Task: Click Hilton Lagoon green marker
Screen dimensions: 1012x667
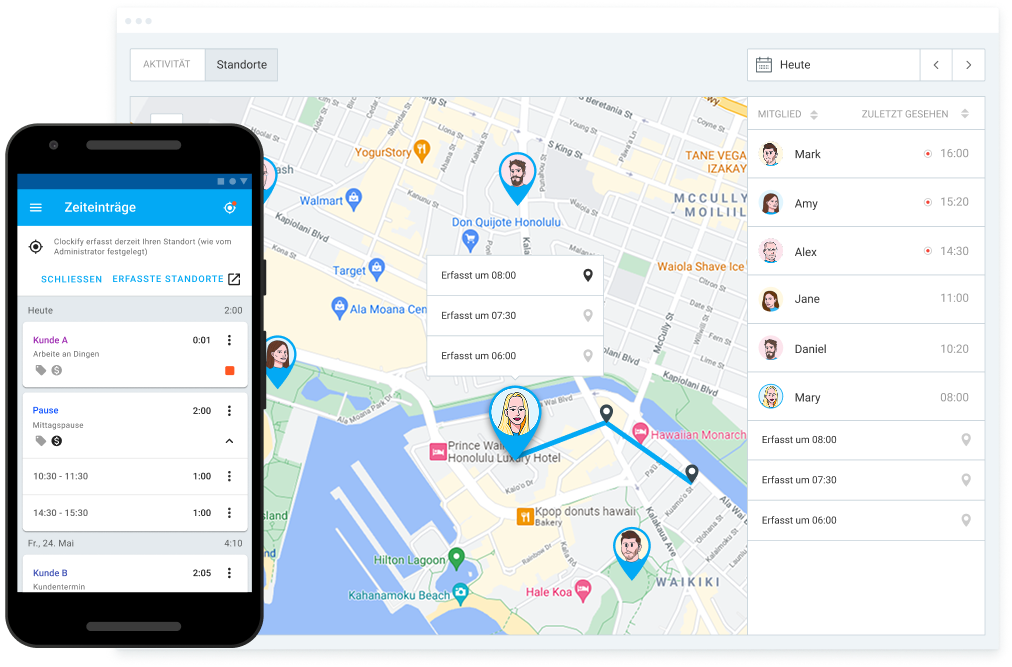Action: (x=456, y=559)
